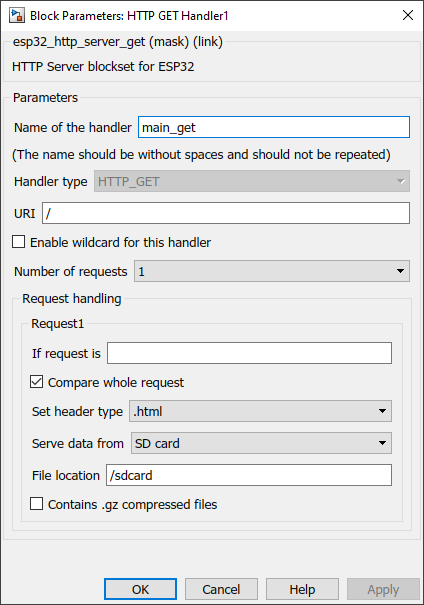The height and width of the screenshot is (605, 424).
Task: Click the Serve data from dropdown arrow
Action: pos(382,443)
